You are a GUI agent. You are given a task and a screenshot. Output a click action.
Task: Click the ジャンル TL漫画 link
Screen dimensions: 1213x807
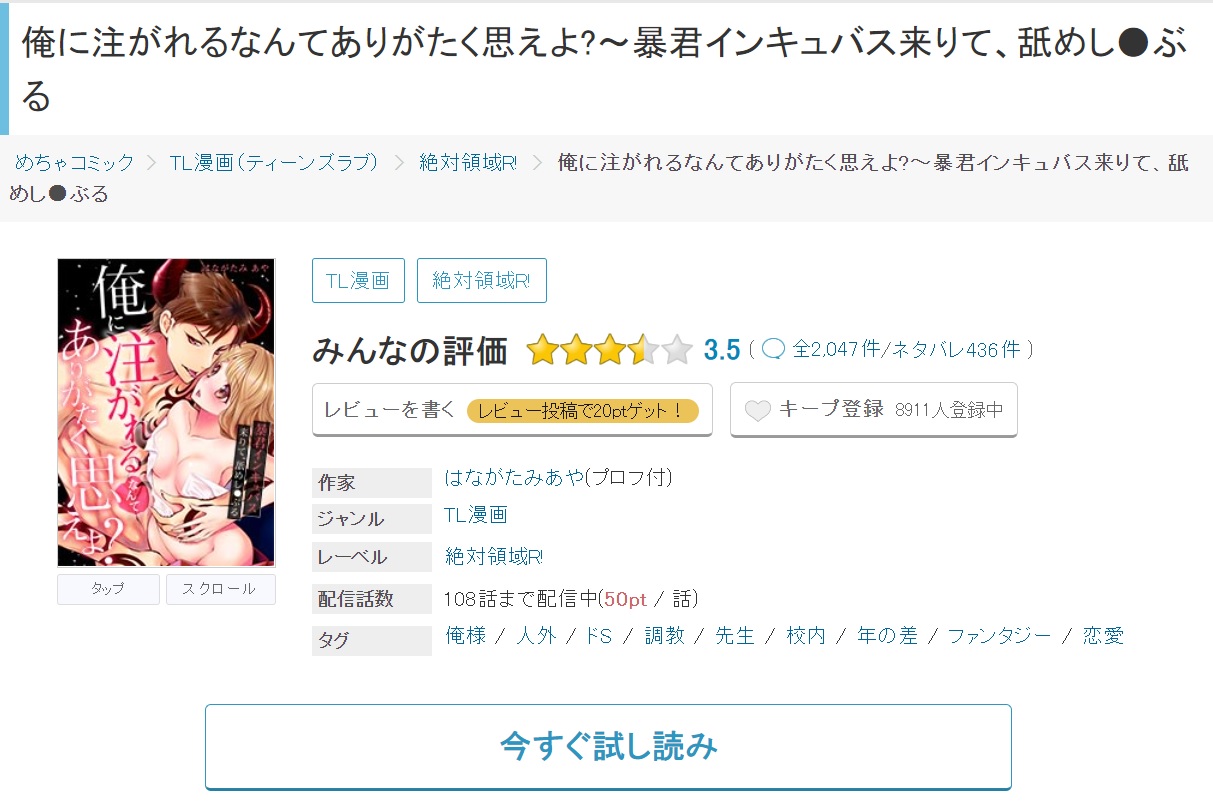pos(476,515)
